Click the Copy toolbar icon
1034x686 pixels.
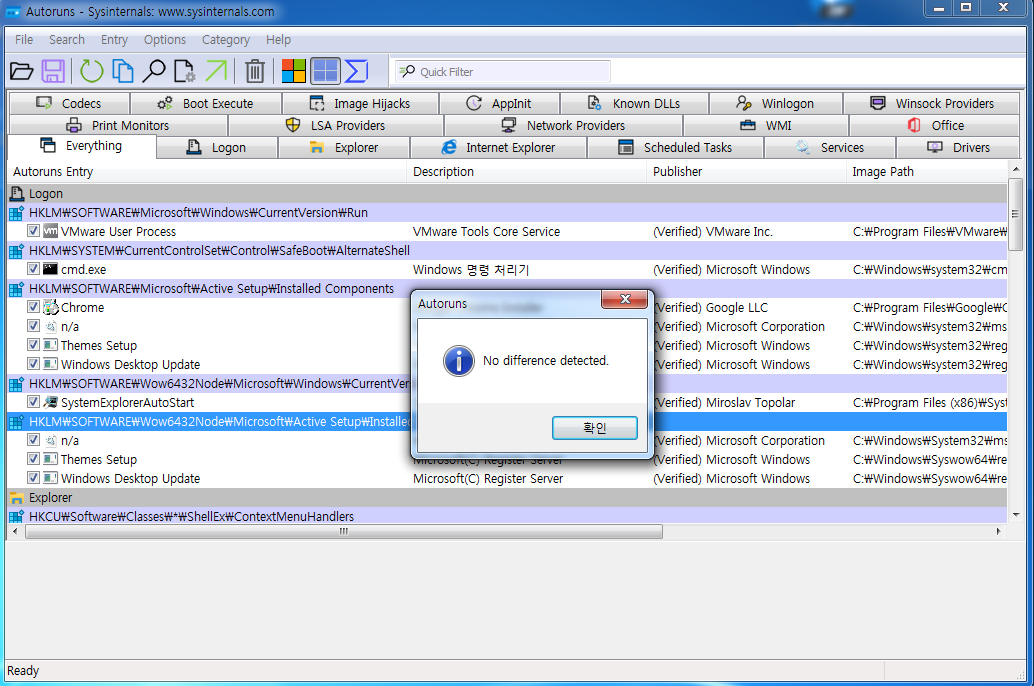click(123, 71)
